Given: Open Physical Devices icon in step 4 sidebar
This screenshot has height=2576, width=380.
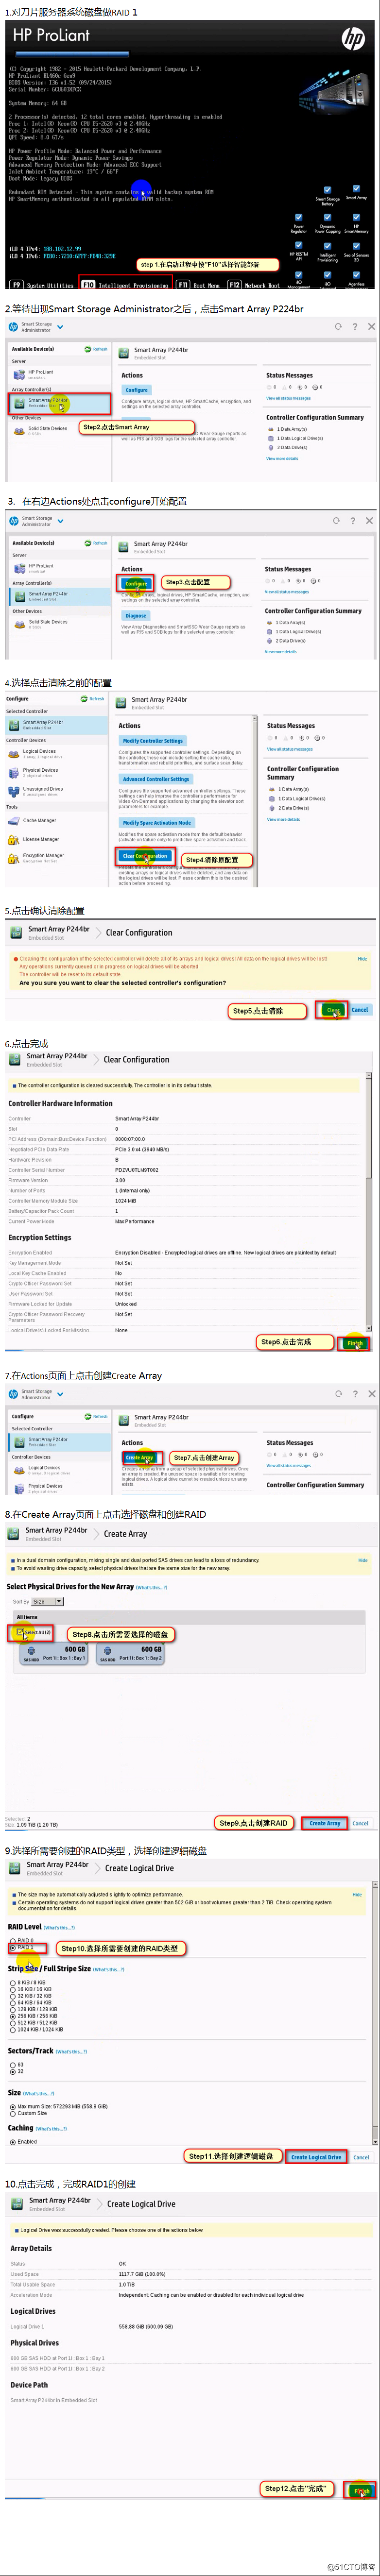Looking at the screenshot, I should point(14,772).
